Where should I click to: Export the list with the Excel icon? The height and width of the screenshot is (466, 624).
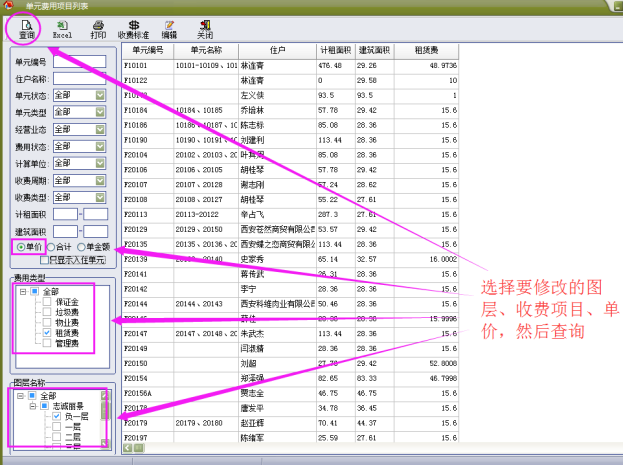(62, 29)
